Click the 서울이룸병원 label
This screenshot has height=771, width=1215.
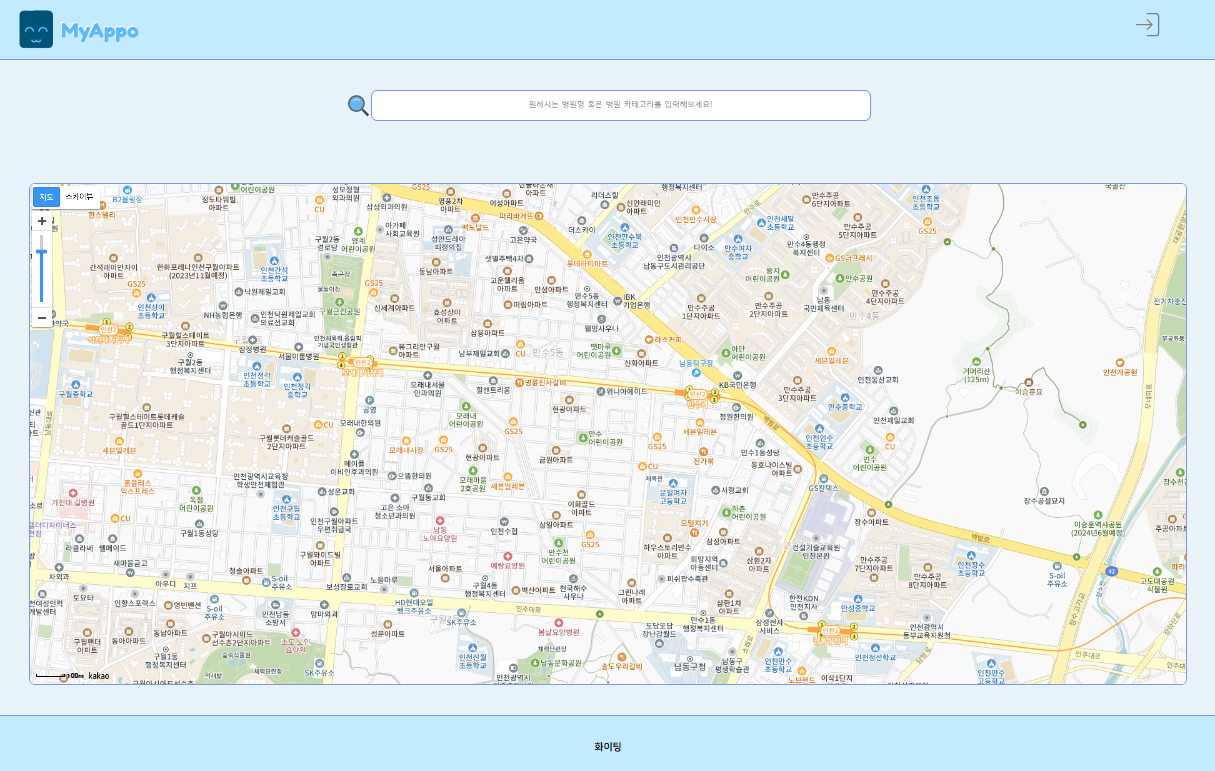298,356
